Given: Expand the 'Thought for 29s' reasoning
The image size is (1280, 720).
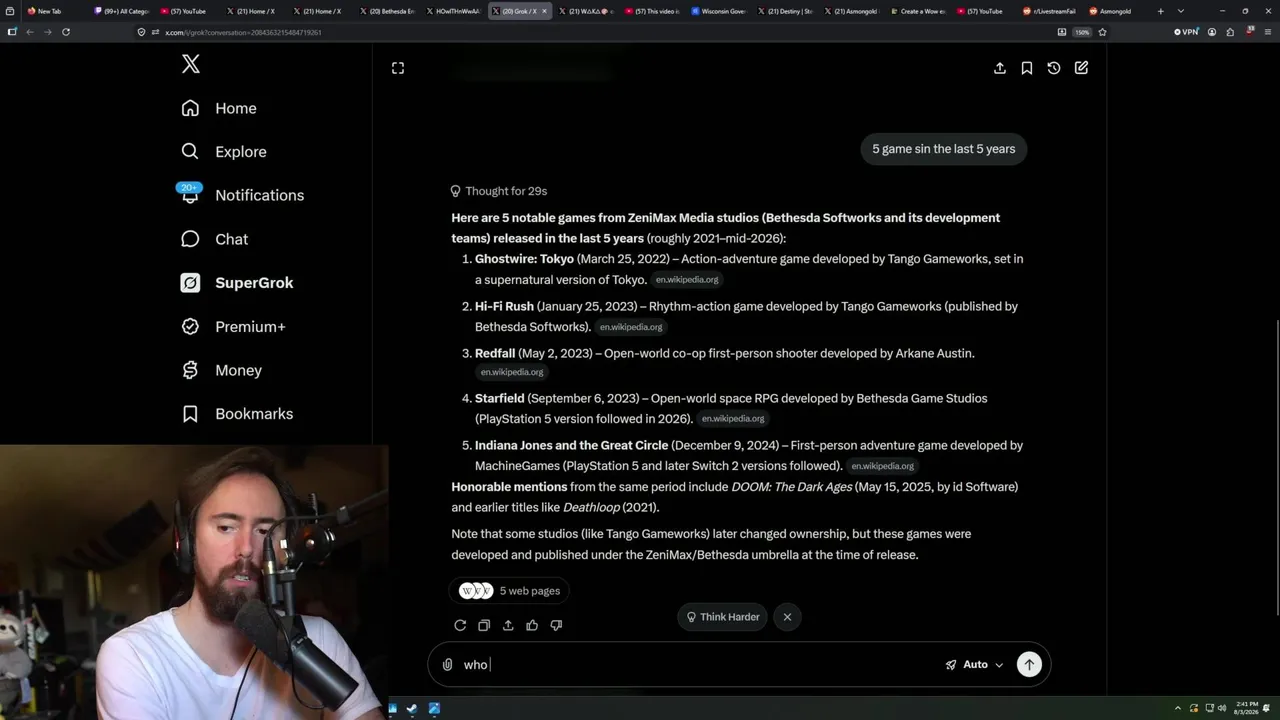Looking at the screenshot, I should 499,191.
